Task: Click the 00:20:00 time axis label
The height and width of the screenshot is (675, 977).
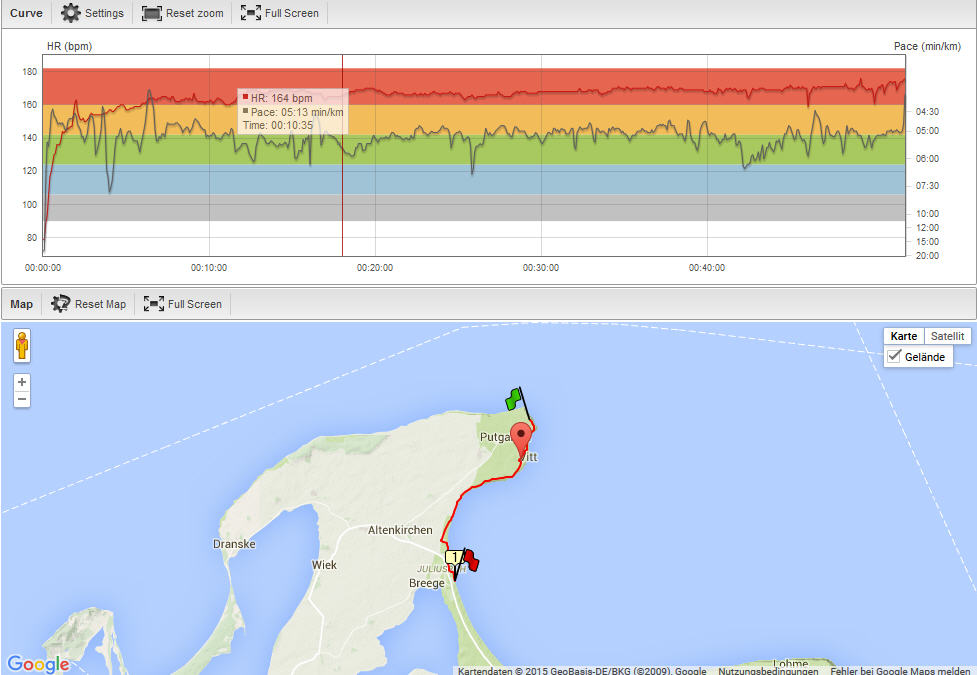Action: pyautogui.click(x=374, y=267)
